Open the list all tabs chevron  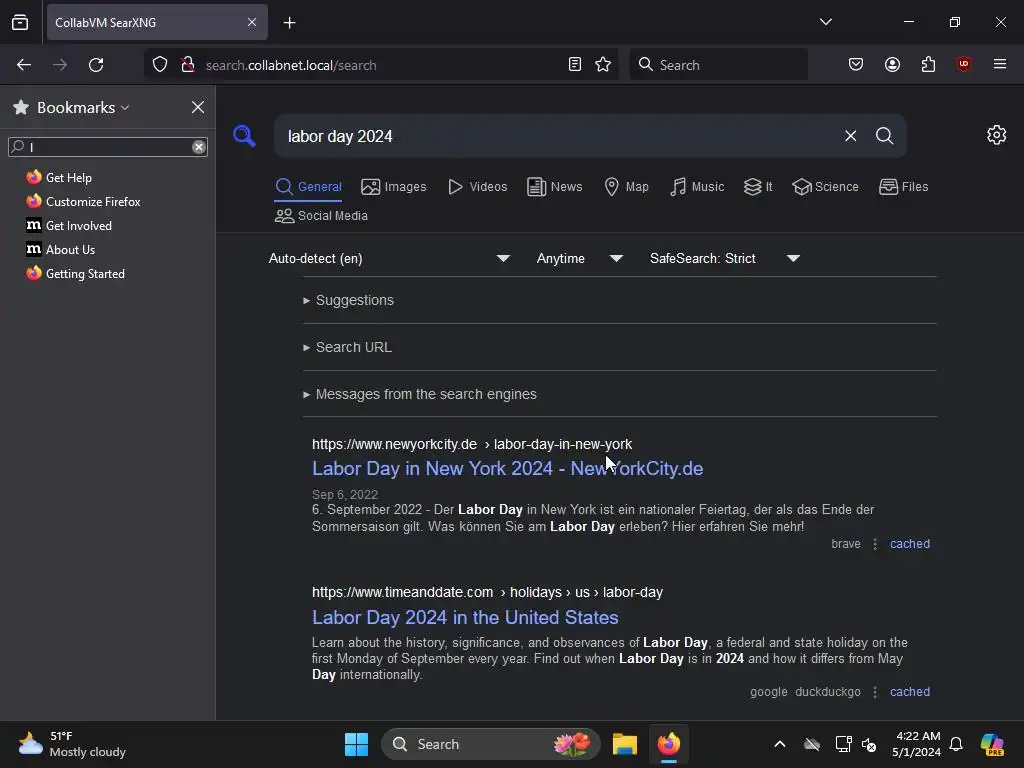(x=825, y=22)
